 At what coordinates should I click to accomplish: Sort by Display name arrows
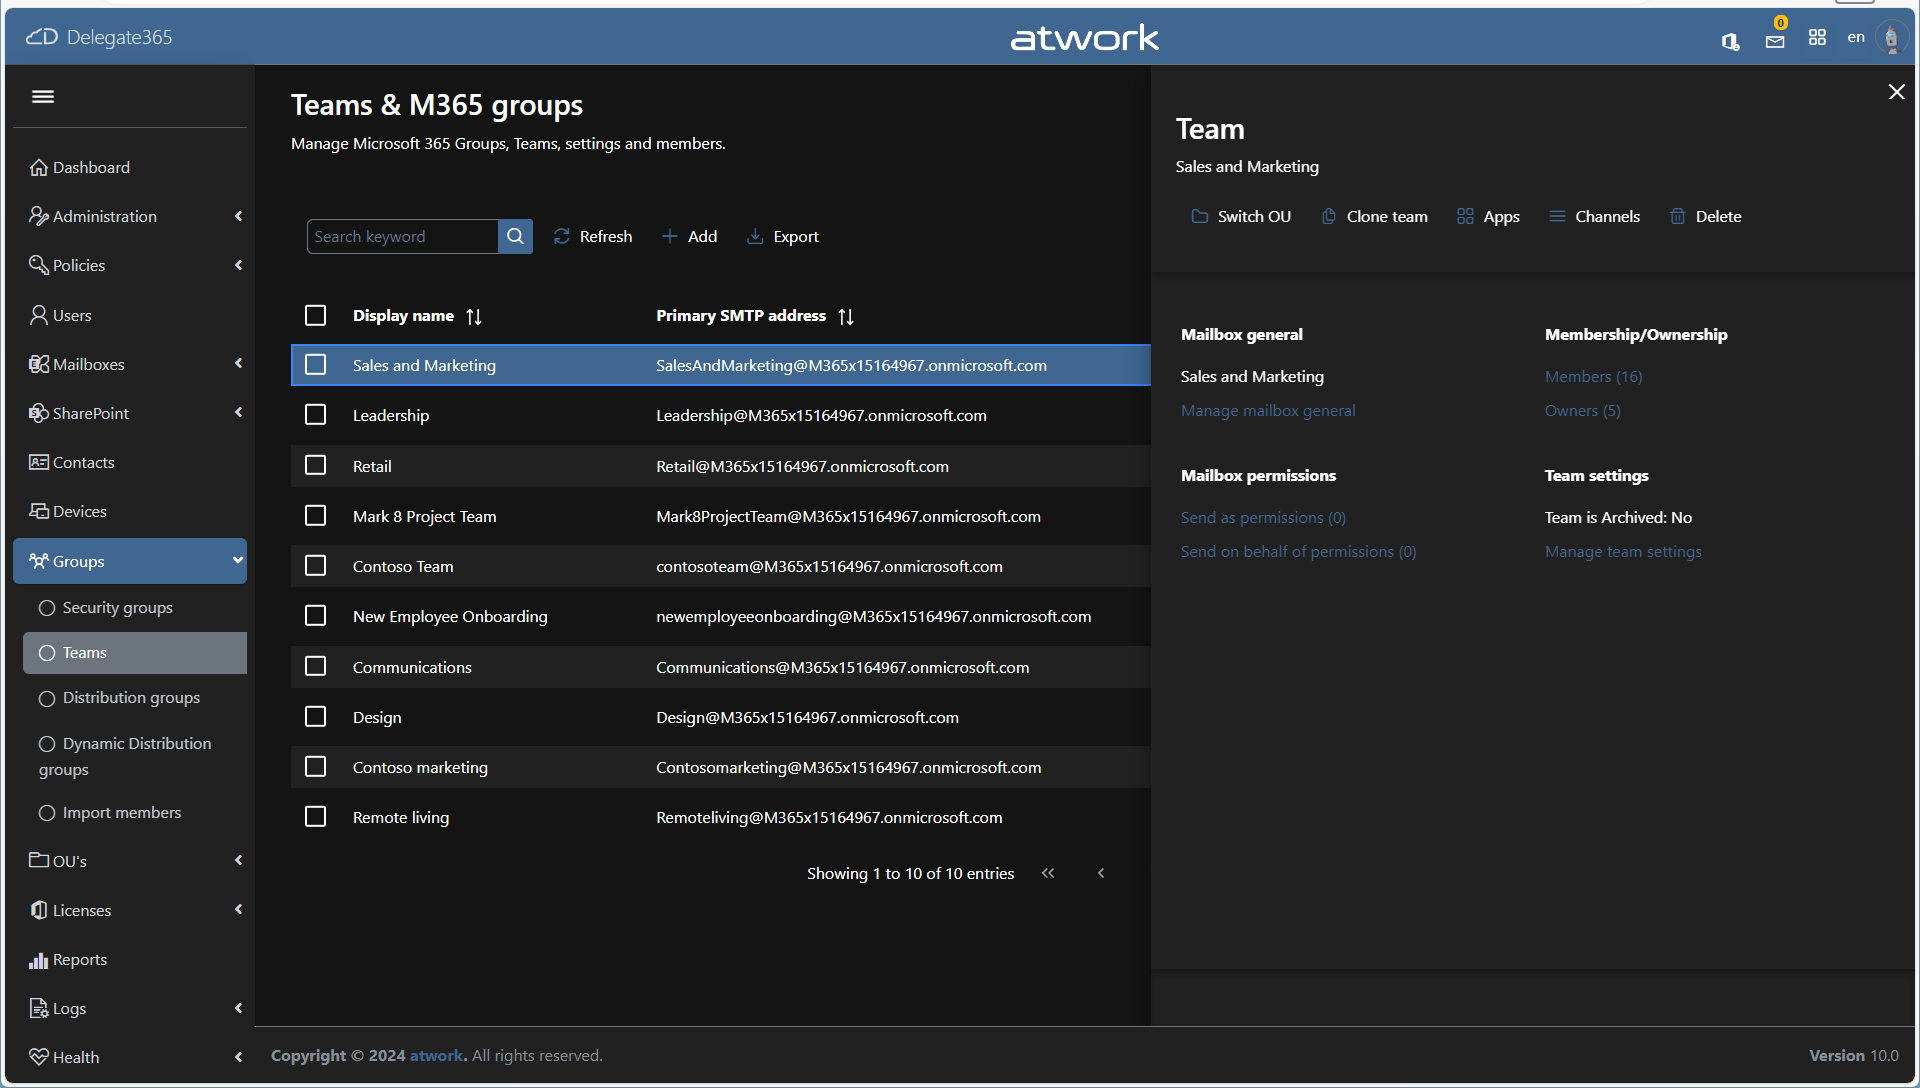coord(474,316)
